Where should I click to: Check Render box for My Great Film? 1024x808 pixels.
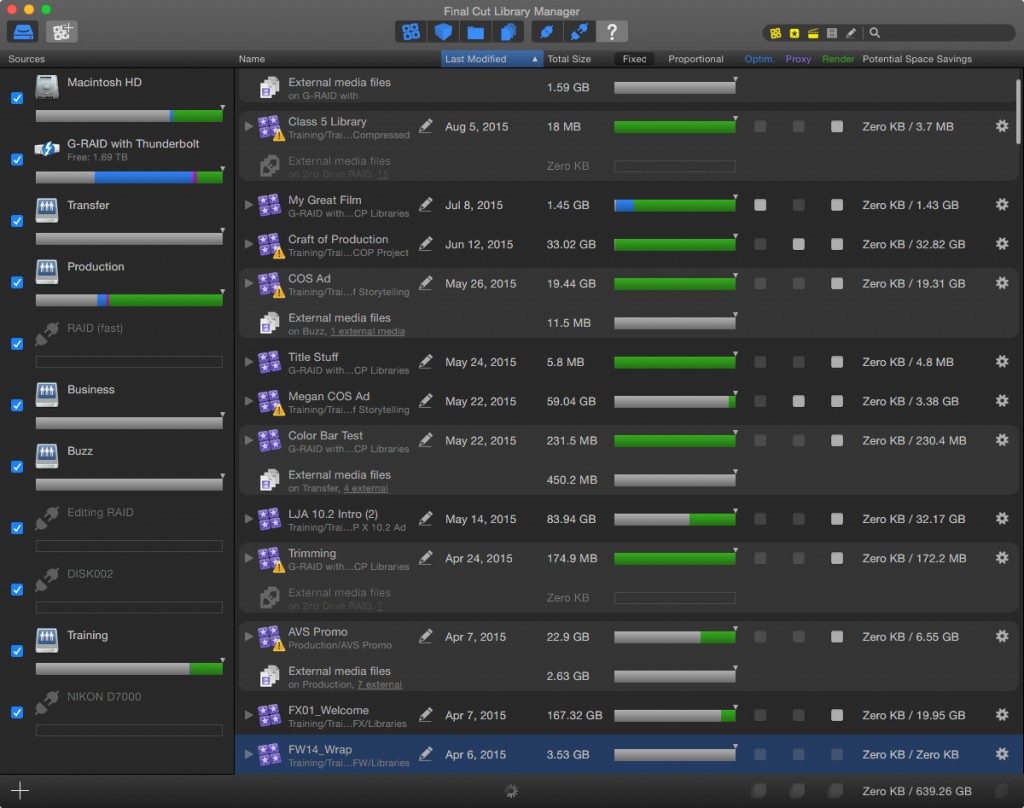837,205
